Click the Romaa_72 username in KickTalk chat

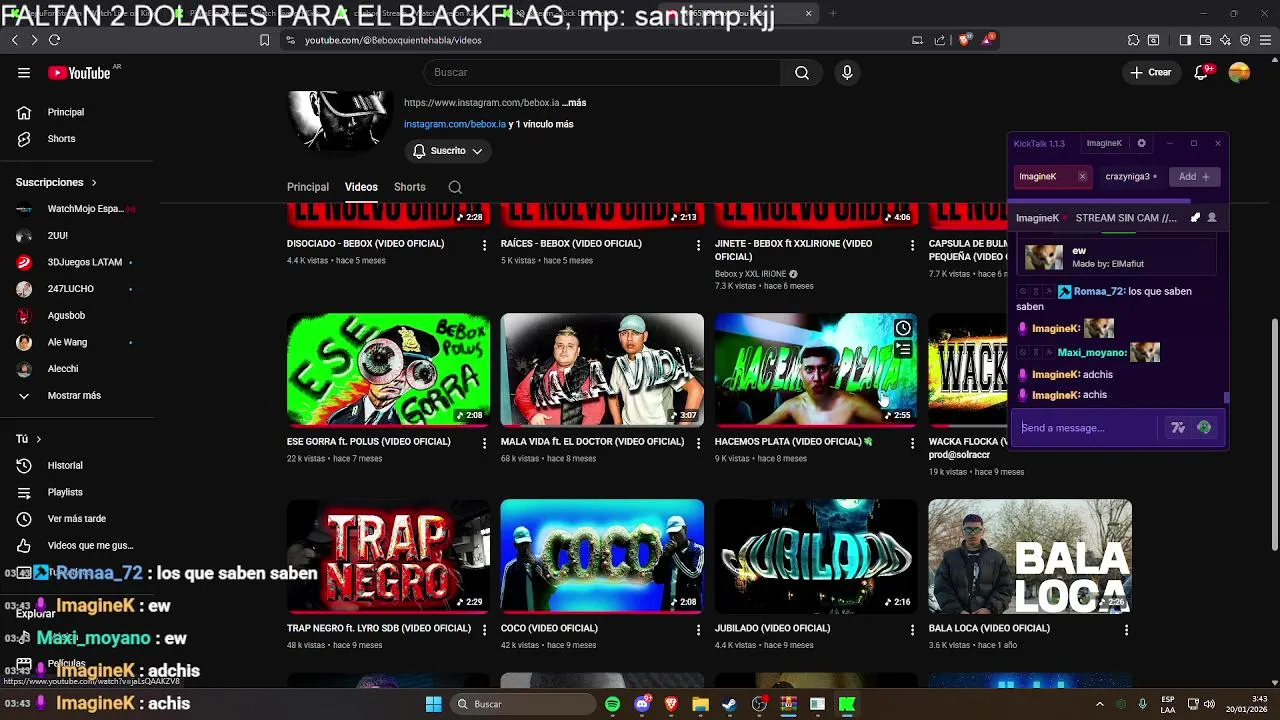tap(1098, 291)
